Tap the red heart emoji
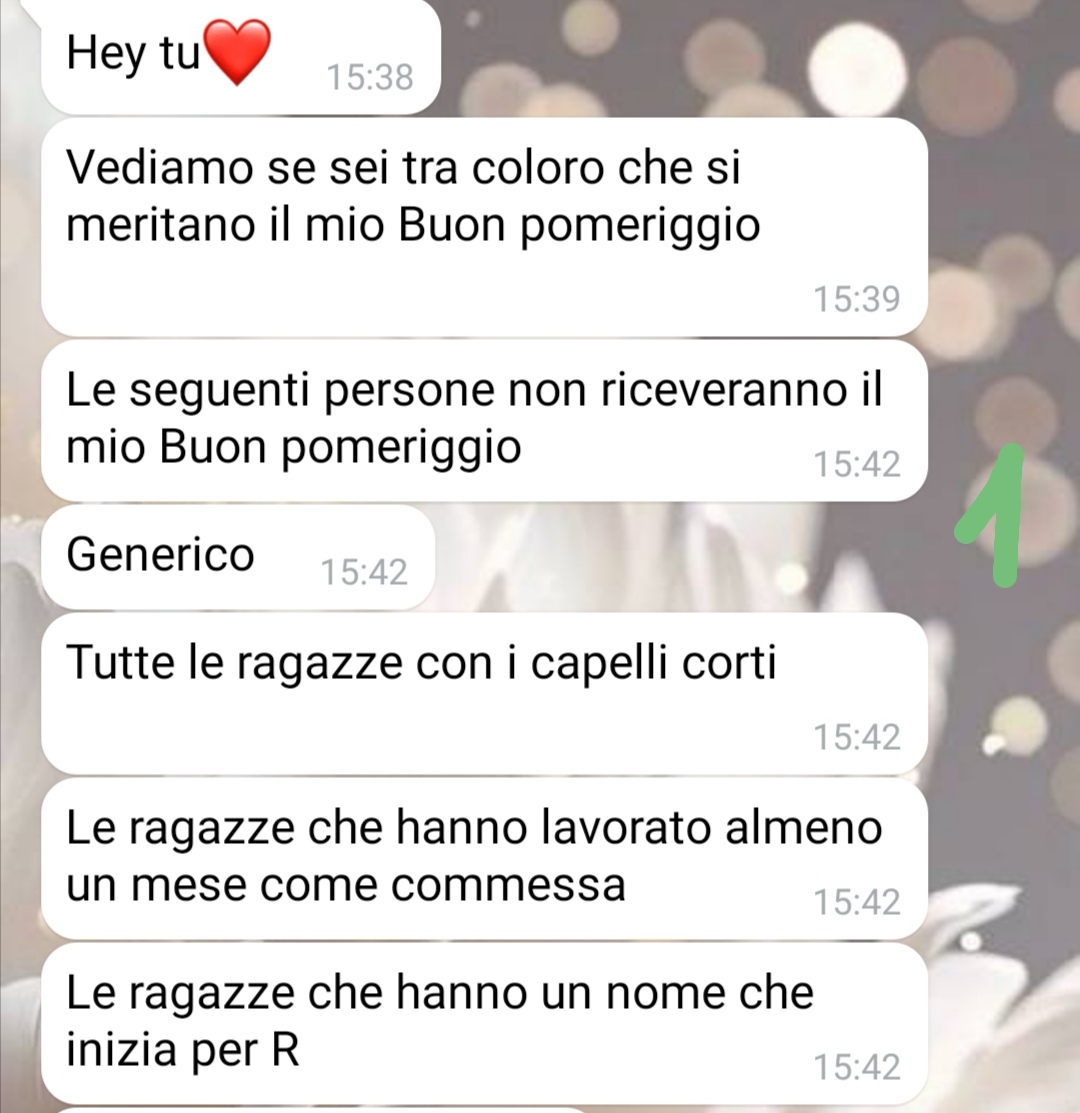Image resolution: width=1080 pixels, height=1113 pixels. (237, 53)
